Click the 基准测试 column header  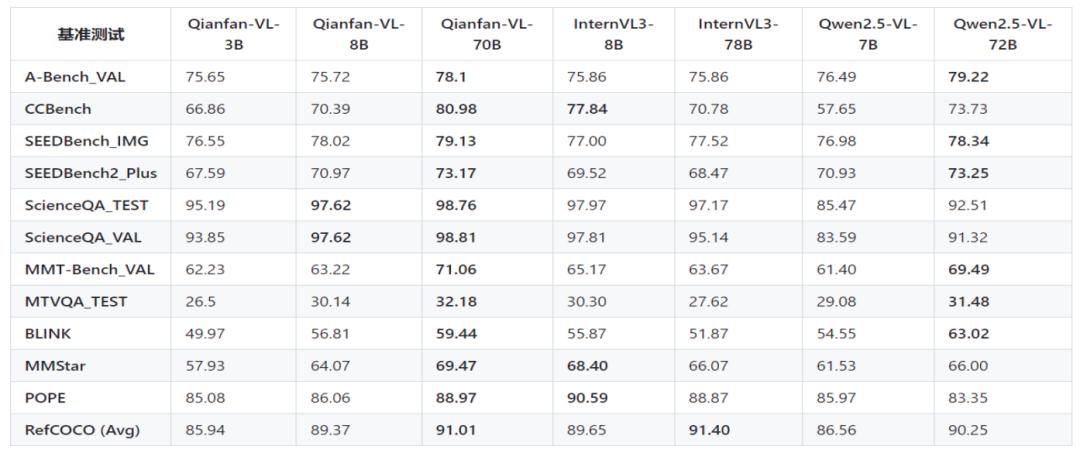click(x=91, y=34)
